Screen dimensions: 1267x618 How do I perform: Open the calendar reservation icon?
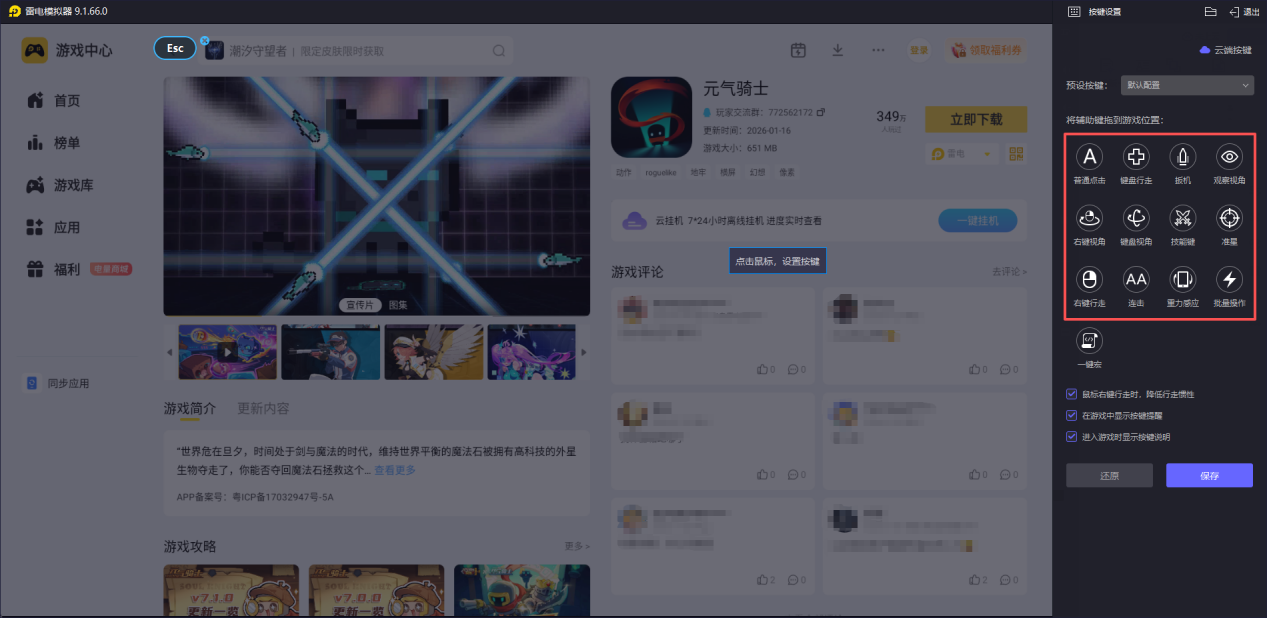[798, 50]
